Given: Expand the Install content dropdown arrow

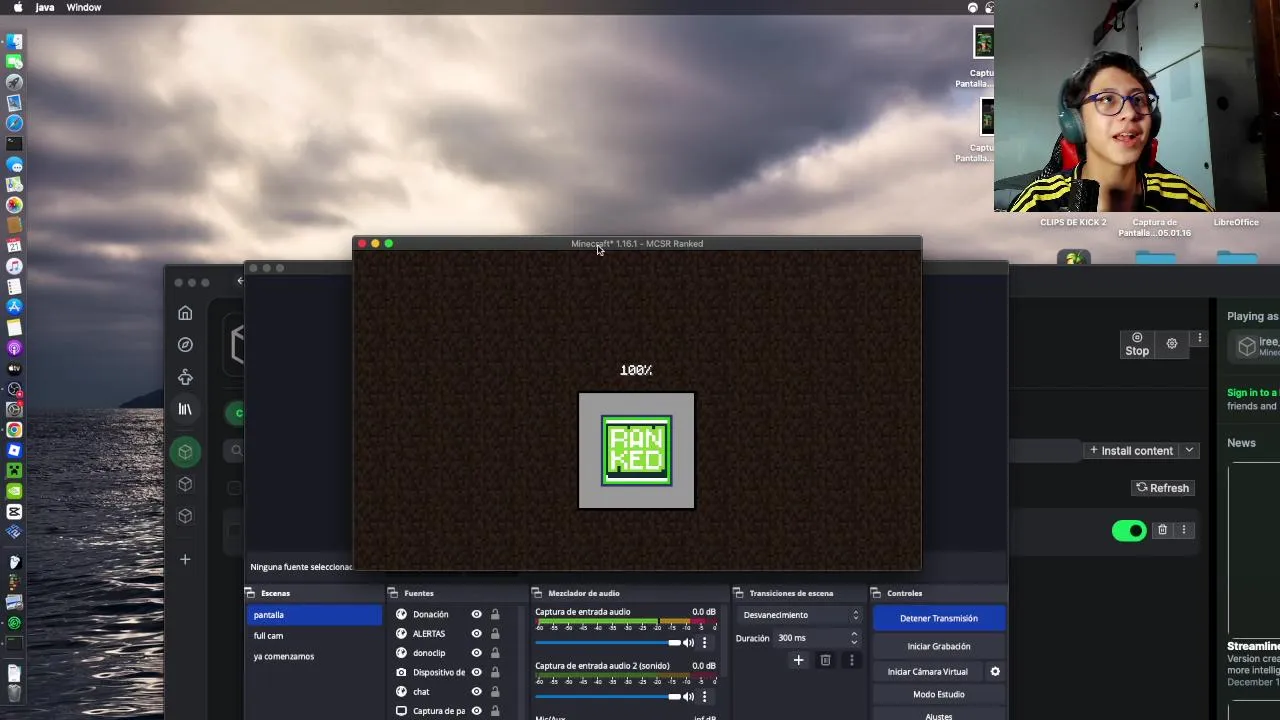Looking at the screenshot, I should [1189, 451].
